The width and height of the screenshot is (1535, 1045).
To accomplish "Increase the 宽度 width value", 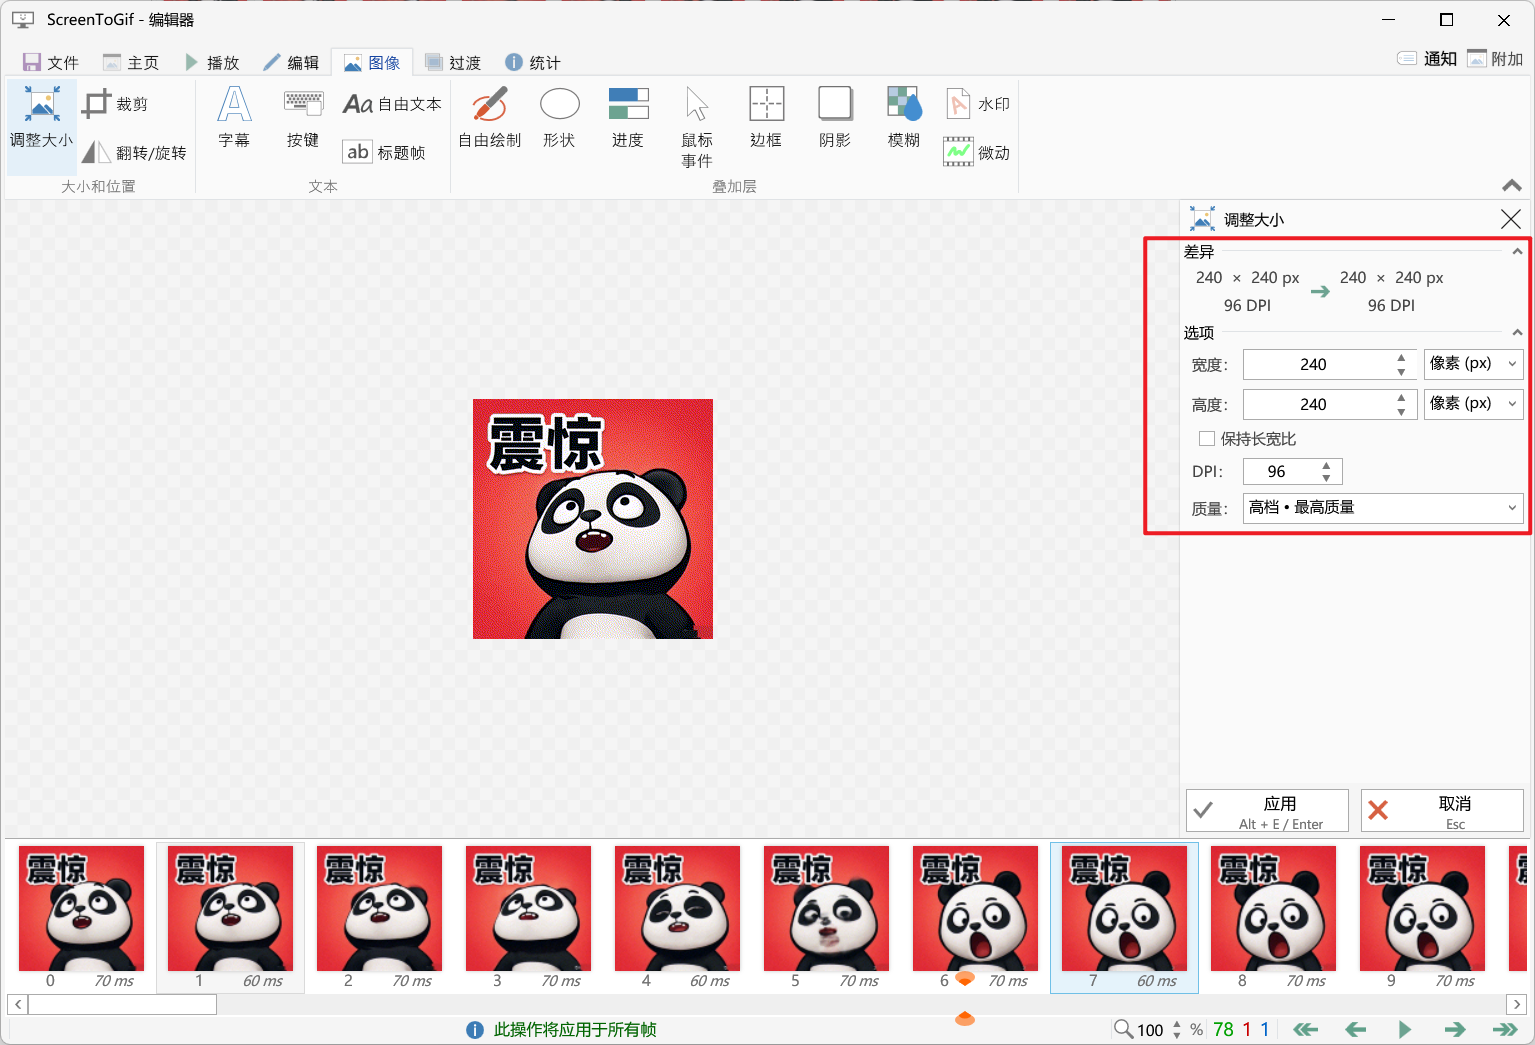I will [1401, 358].
